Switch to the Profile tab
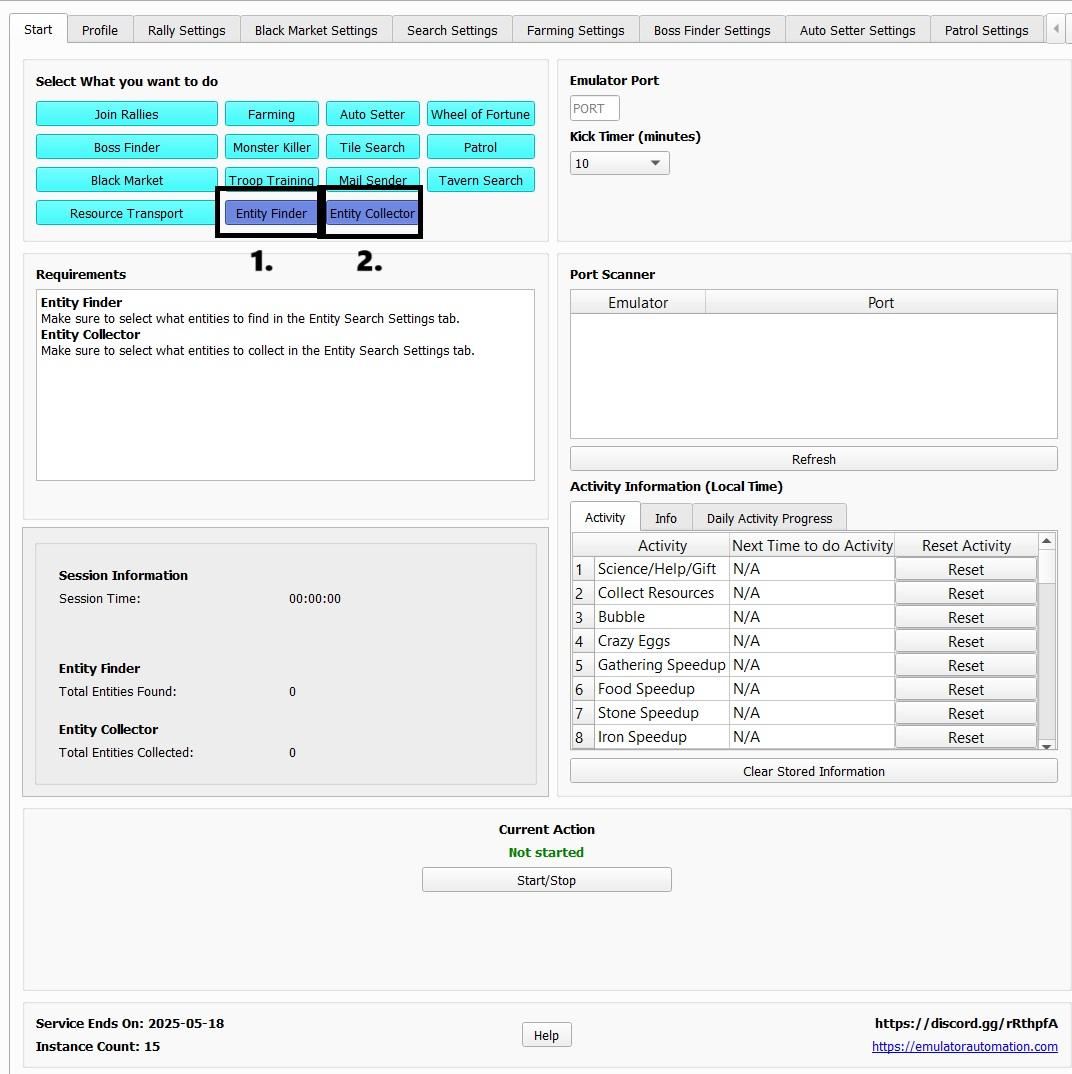 click(99, 30)
